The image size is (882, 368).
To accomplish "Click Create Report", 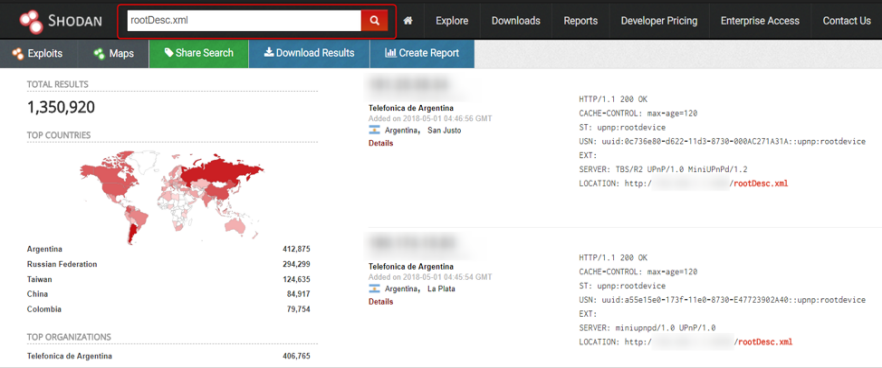I will coord(422,53).
